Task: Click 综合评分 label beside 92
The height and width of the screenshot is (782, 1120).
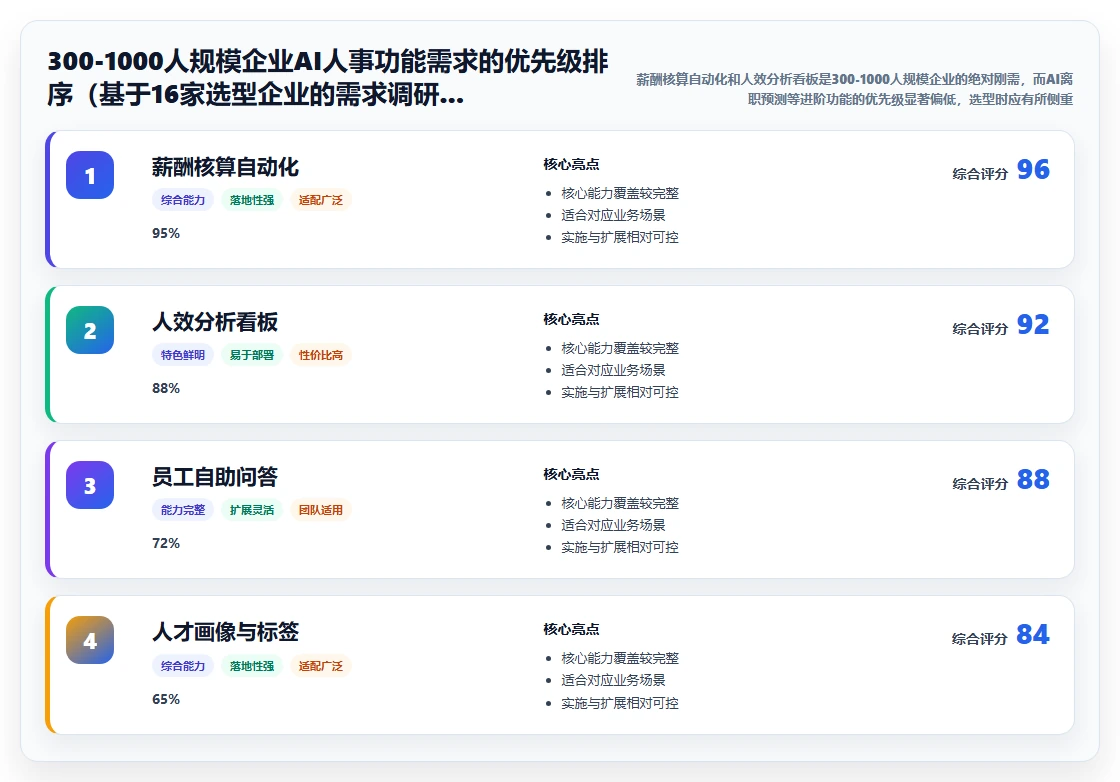Action: (980, 329)
